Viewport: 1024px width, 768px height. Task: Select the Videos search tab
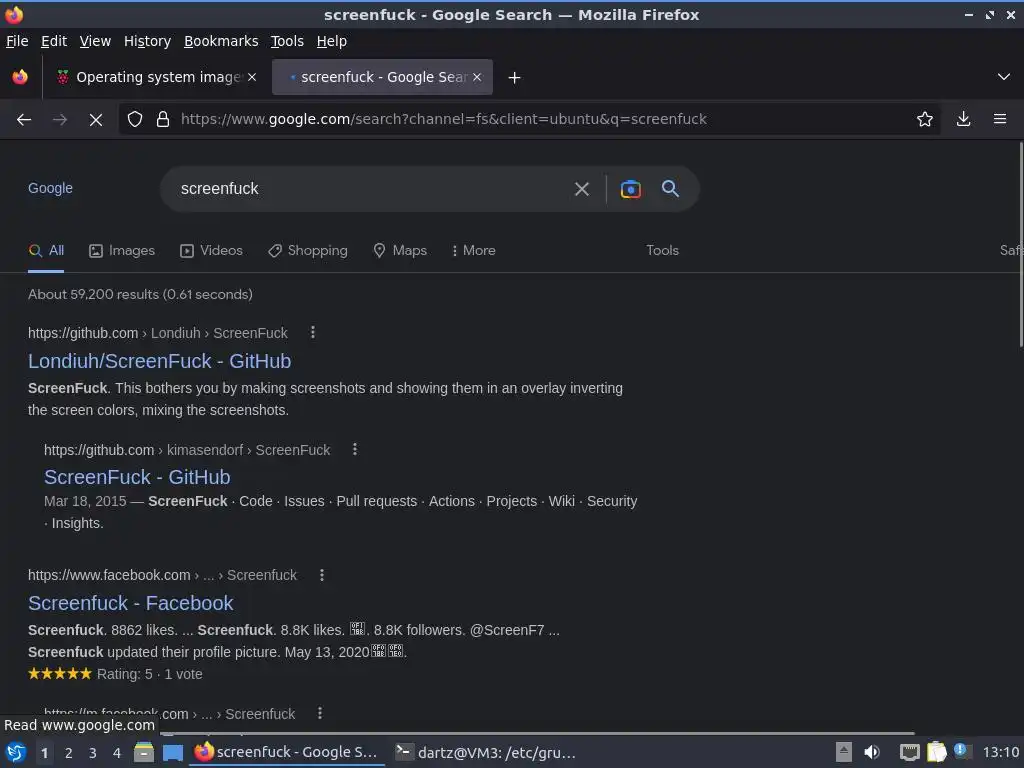[x=212, y=251]
